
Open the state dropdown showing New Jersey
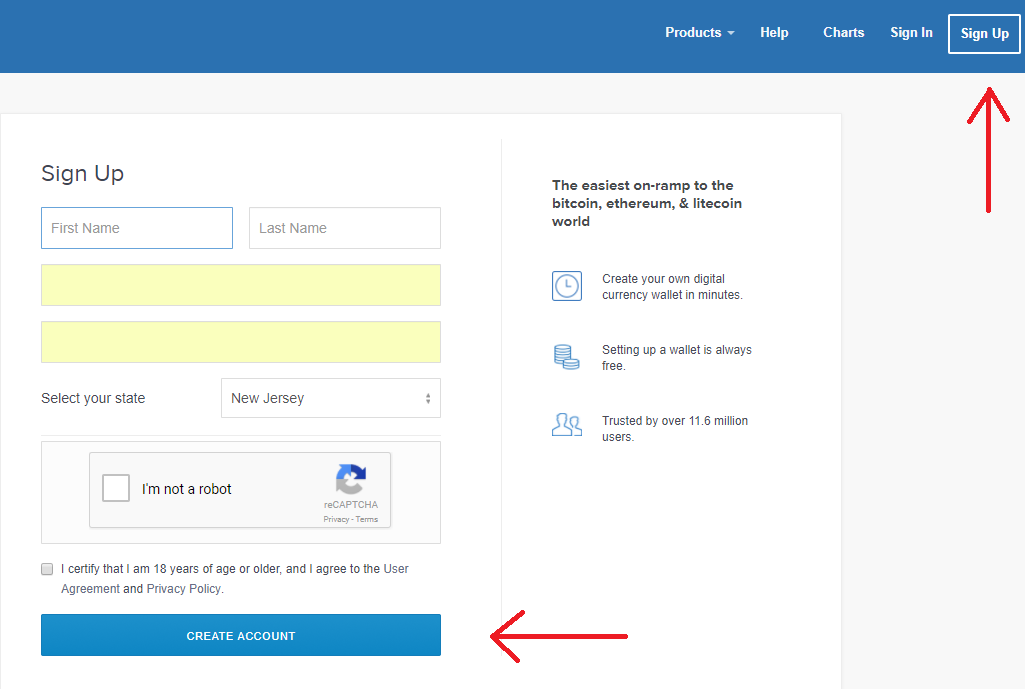tap(331, 398)
